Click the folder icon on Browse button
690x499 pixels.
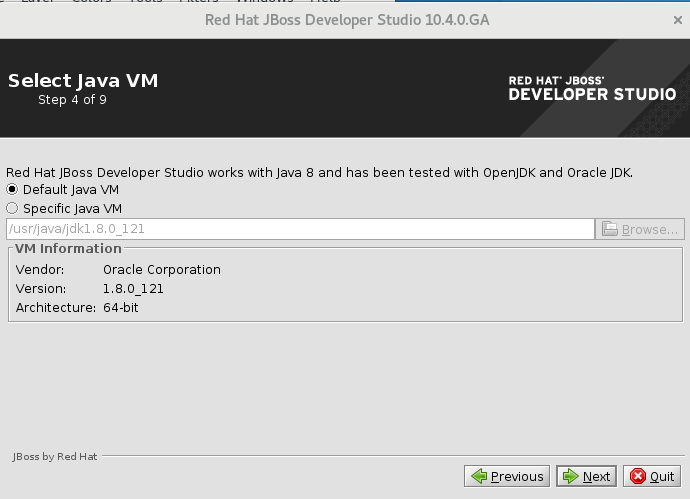[x=609, y=229]
